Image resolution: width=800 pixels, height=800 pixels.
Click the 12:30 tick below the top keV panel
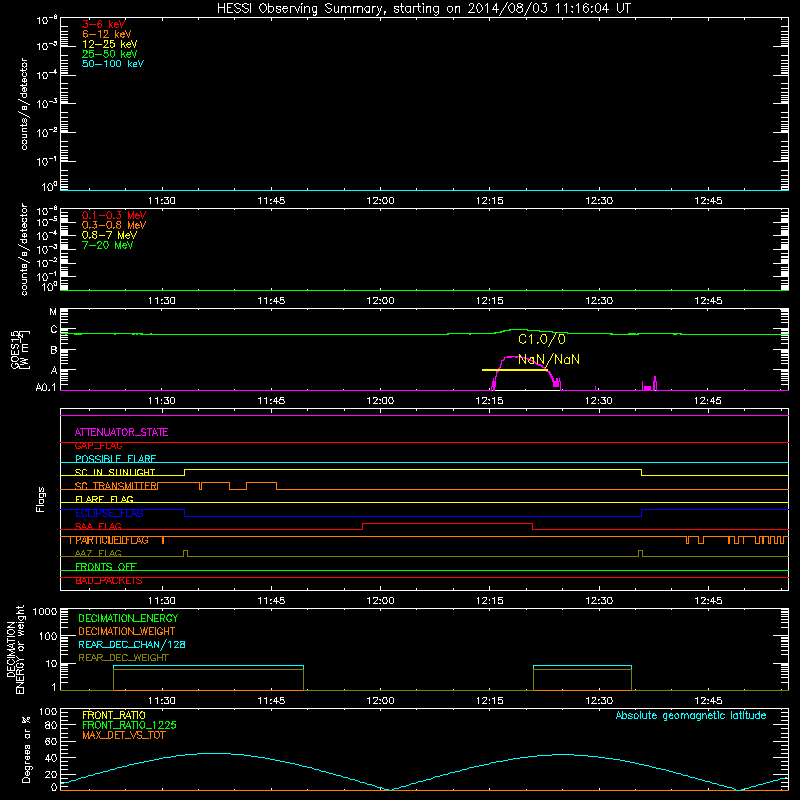(599, 201)
